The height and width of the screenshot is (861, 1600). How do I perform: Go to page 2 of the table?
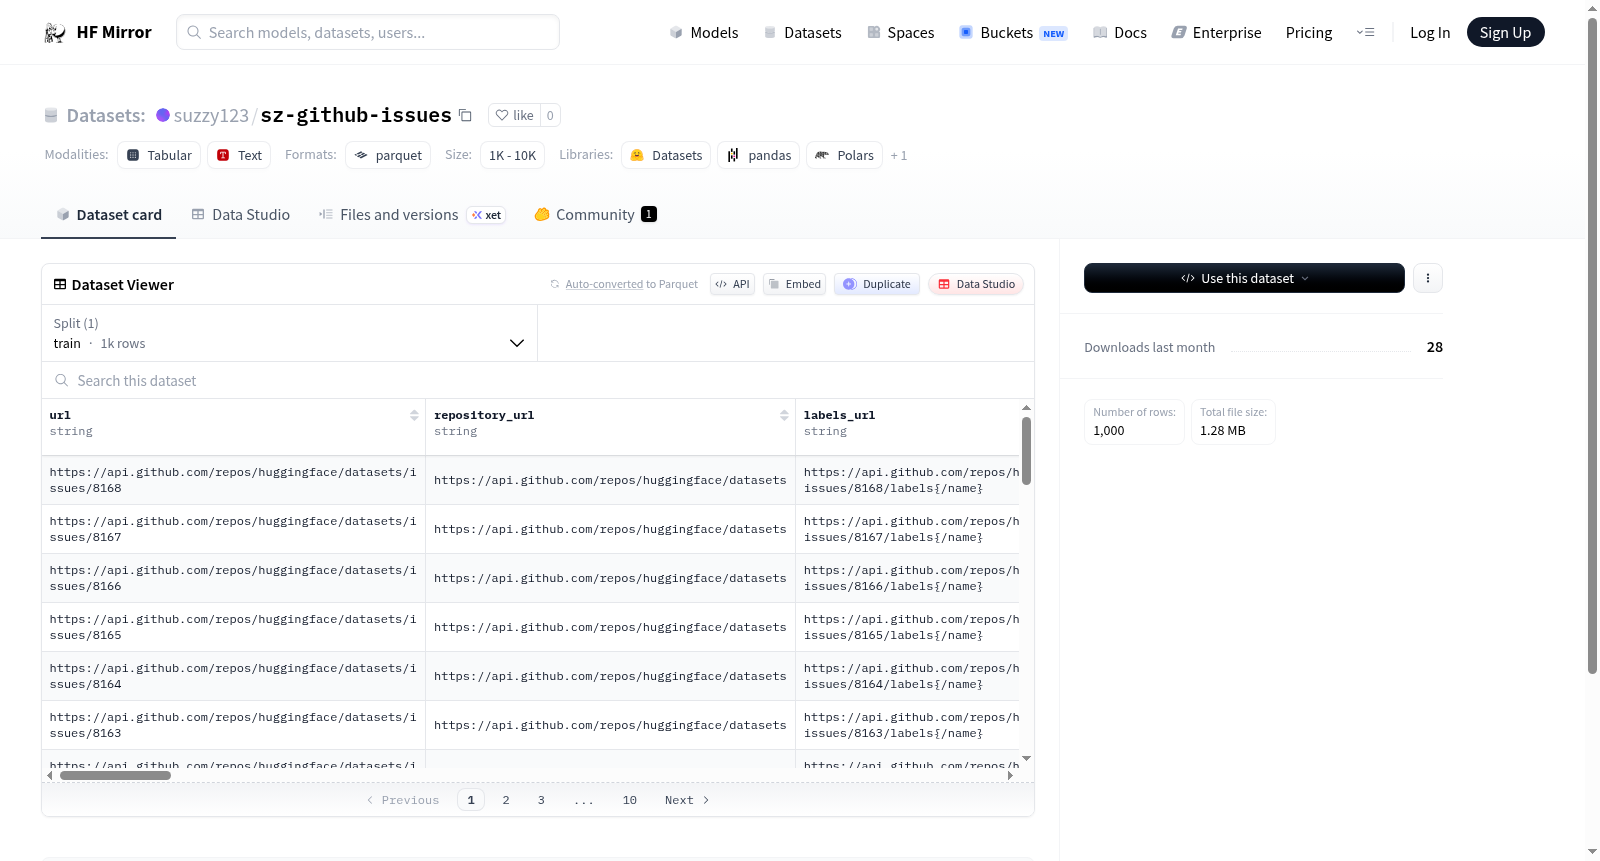[x=506, y=800]
